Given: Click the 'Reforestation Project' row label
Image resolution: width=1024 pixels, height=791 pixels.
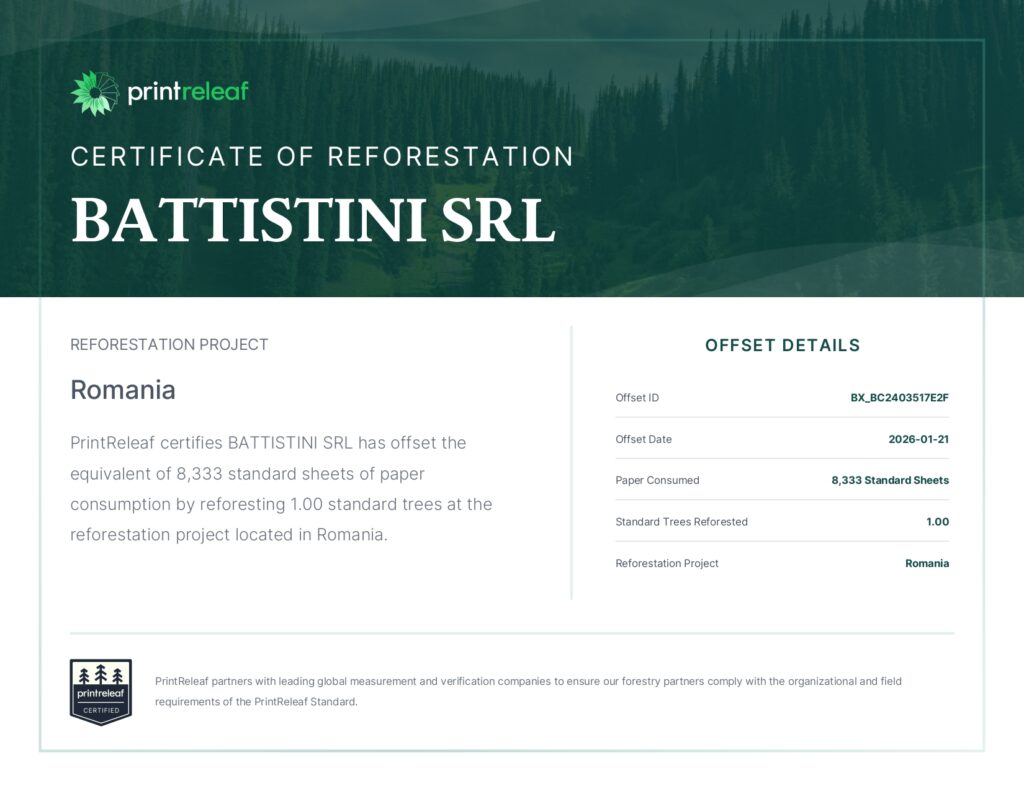Looking at the screenshot, I should (667, 564).
